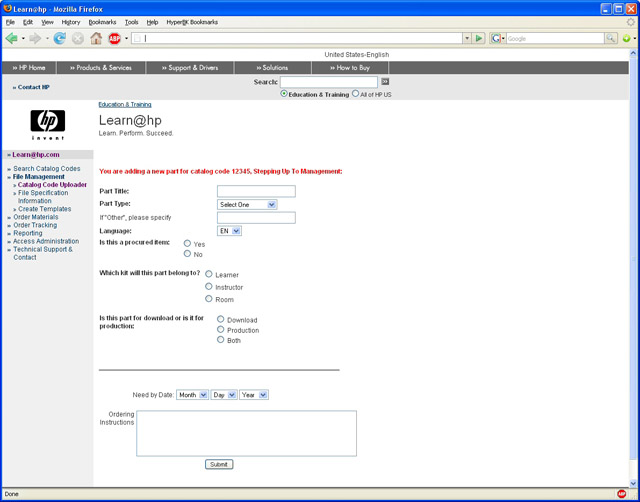Click the throbber activity indicator icon
Viewport: 640px width, 502px height.
click(631, 22)
